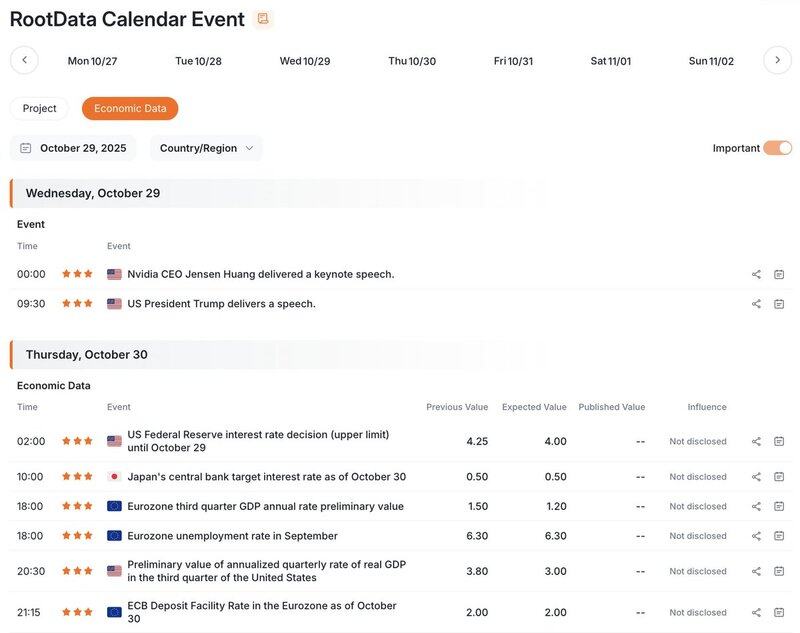This screenshot has width=800, height=633.
Task: Toggle the Important filter switch
Action: coord(777,148)
